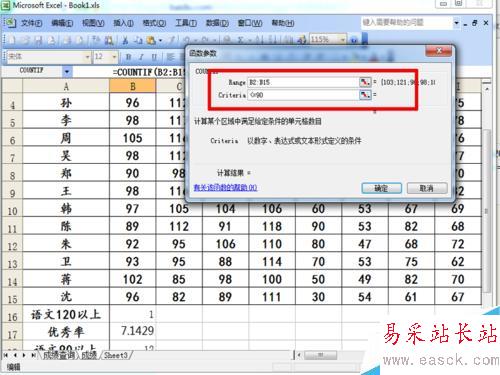Click last-sheet tab scroll arrow
The width and height of the screenshot is (500, 375).
(34, 355)
